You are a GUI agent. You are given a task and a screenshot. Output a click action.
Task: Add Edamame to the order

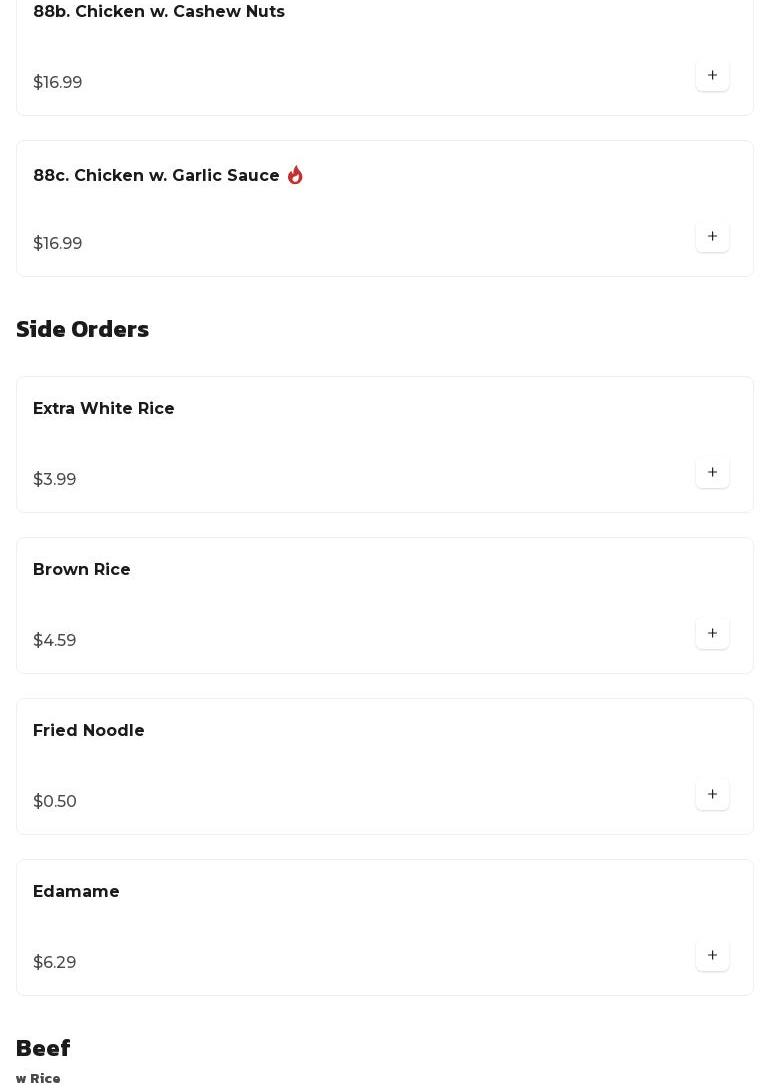coord(712,956)
